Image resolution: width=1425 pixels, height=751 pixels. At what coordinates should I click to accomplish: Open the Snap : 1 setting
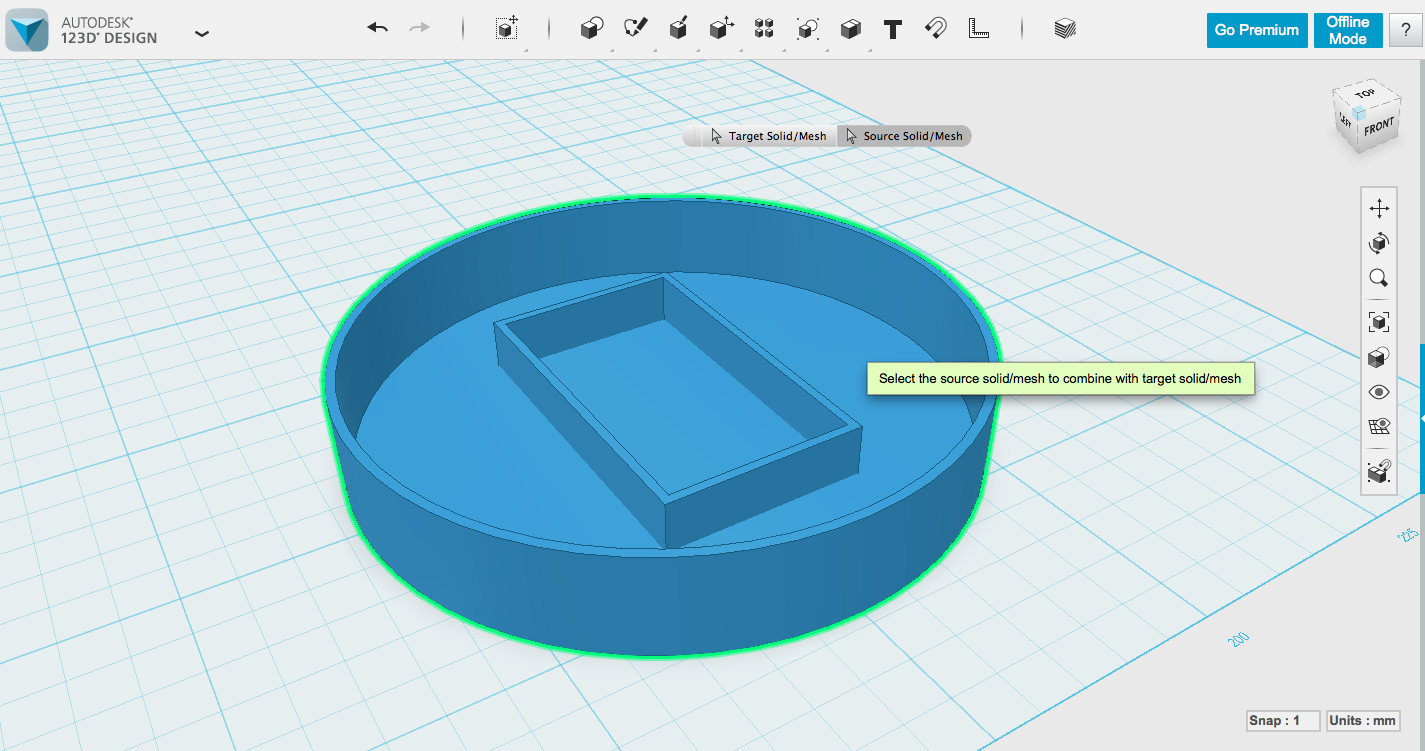(1283, 721)
